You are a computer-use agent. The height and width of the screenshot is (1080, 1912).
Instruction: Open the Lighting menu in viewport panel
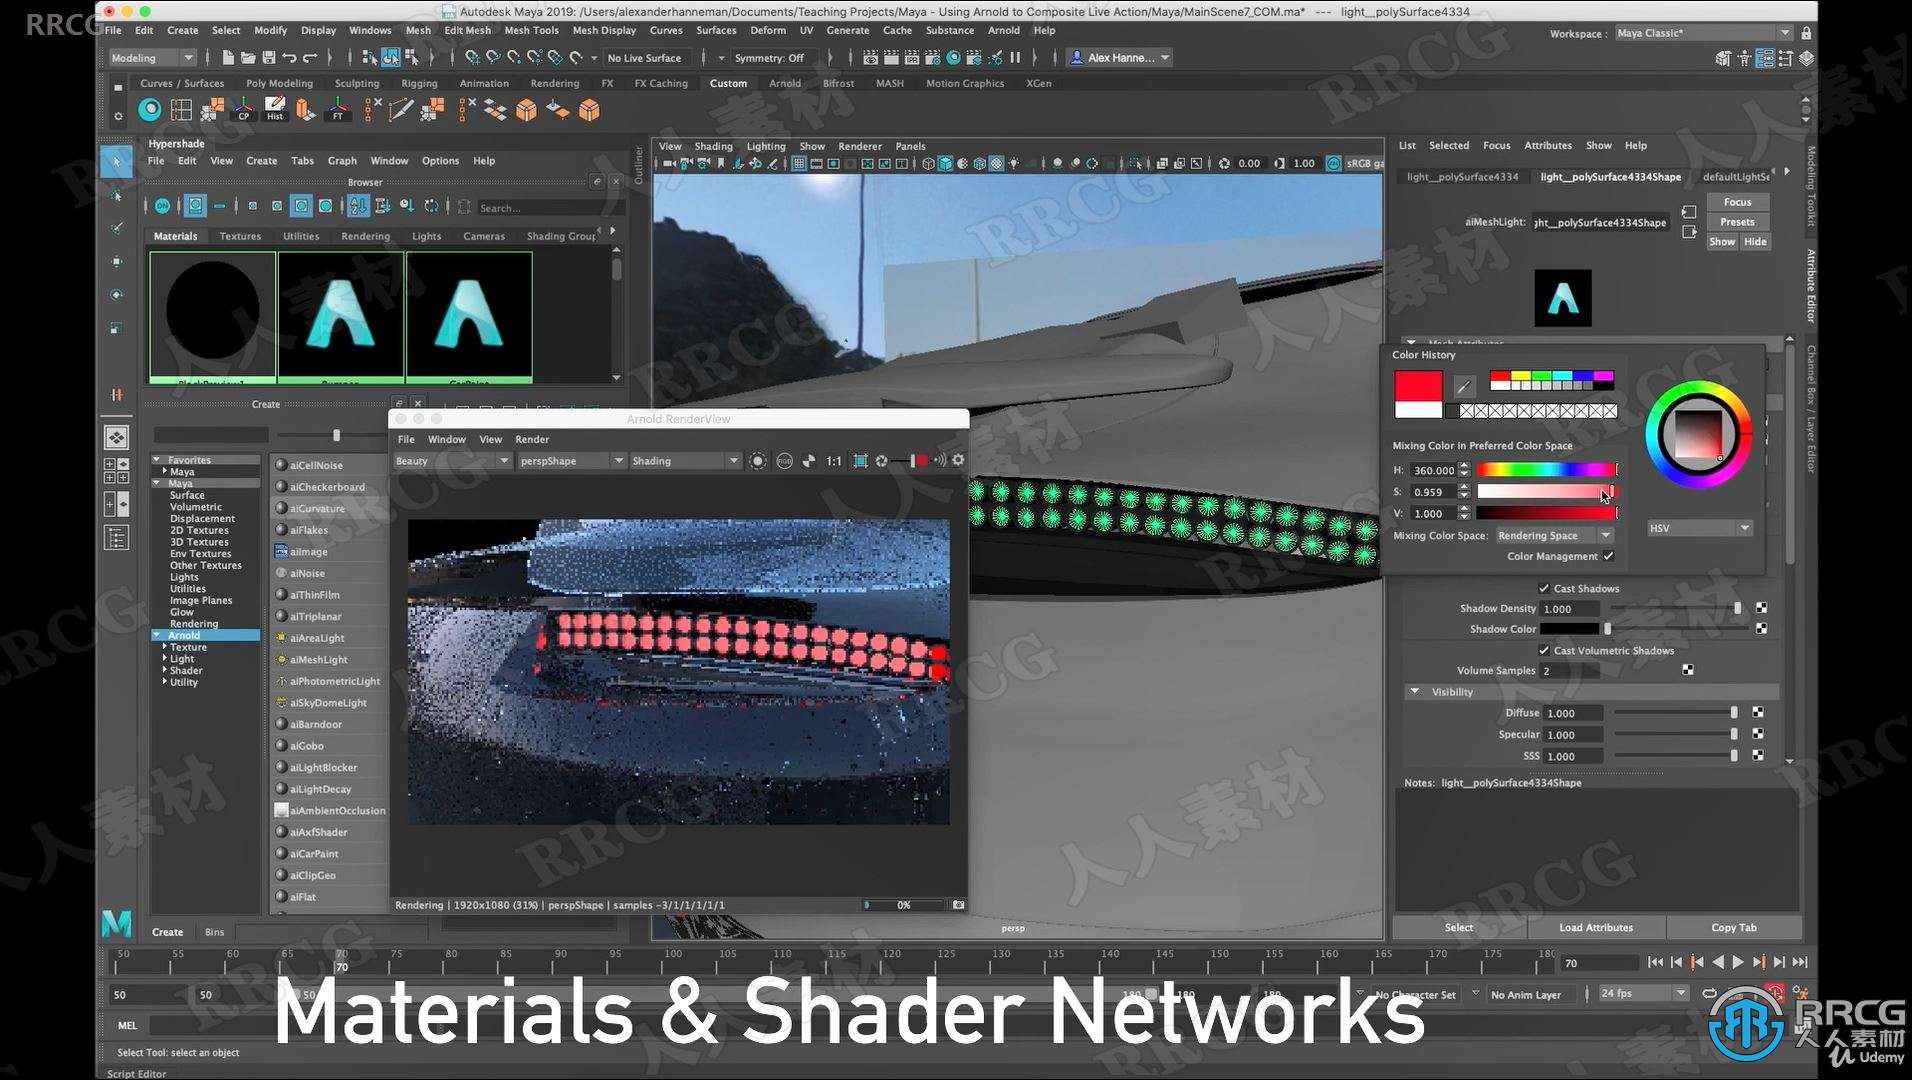tap(766, 146)
